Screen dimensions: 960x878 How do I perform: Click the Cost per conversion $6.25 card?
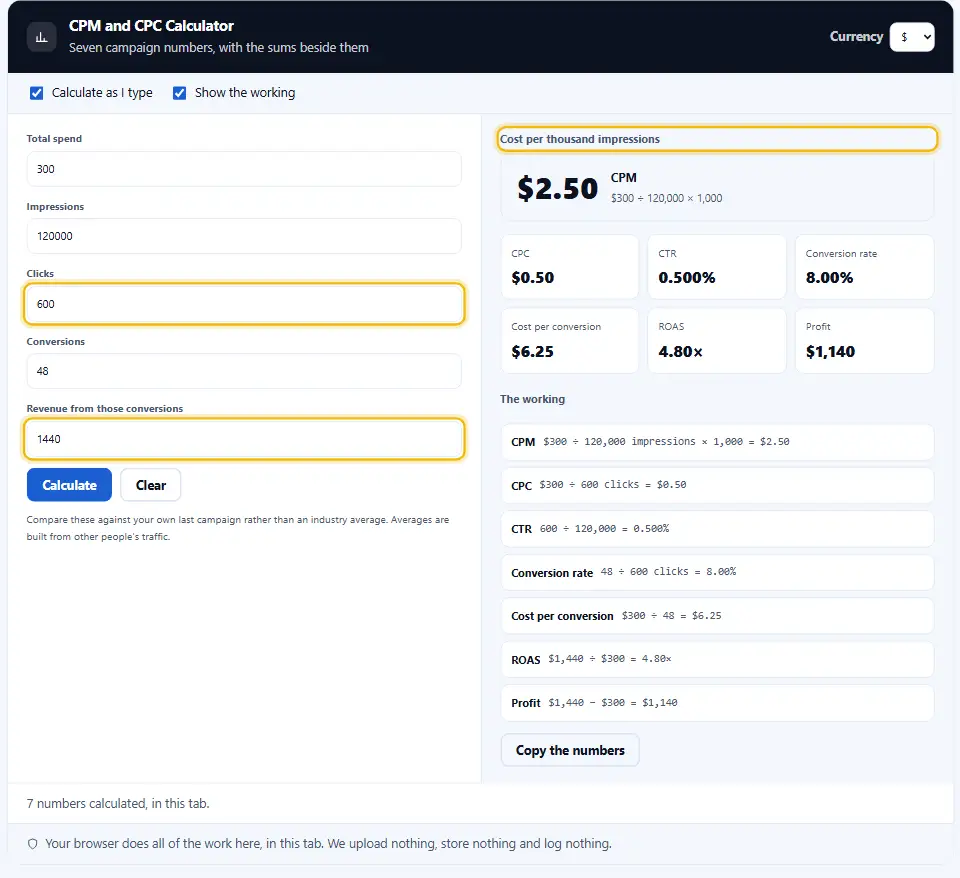click(x=569, y=340)
